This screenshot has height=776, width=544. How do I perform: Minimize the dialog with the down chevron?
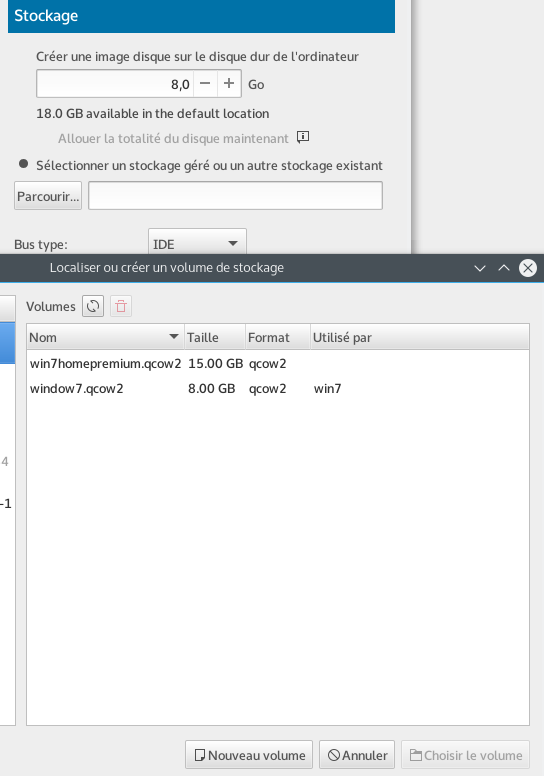[480, 268]
